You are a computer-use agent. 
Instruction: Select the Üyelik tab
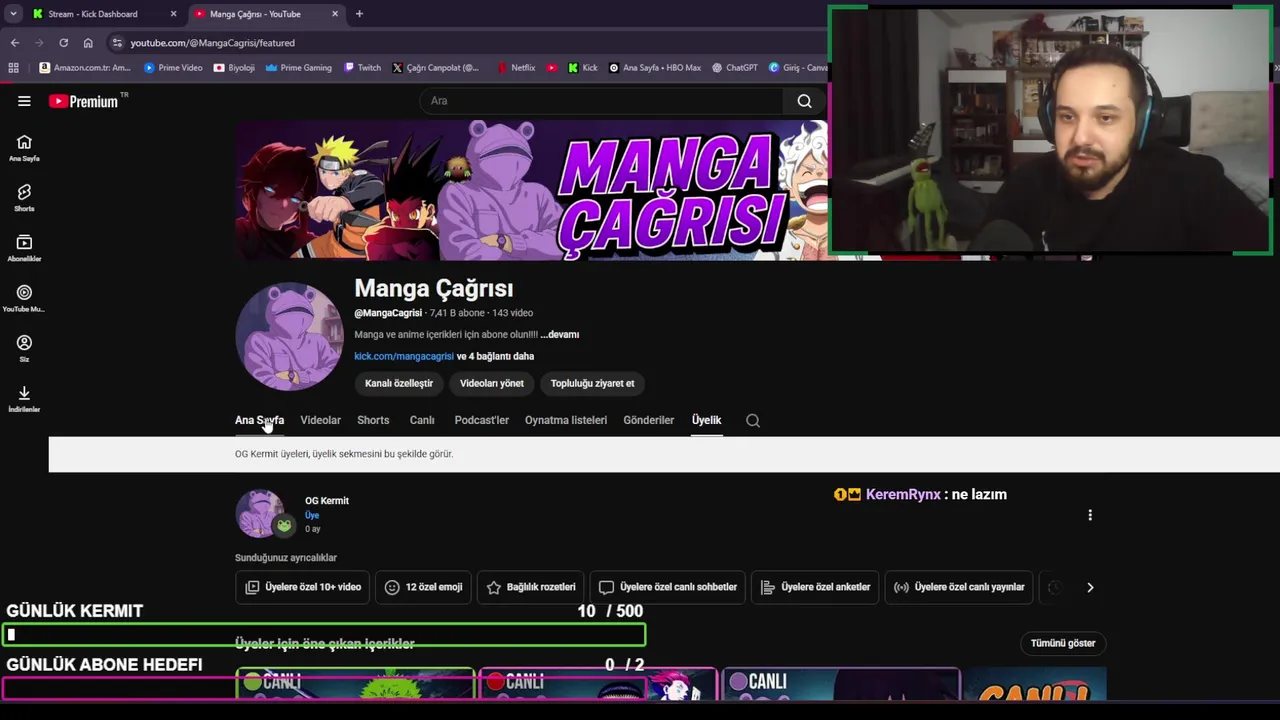tap(706, 420)
